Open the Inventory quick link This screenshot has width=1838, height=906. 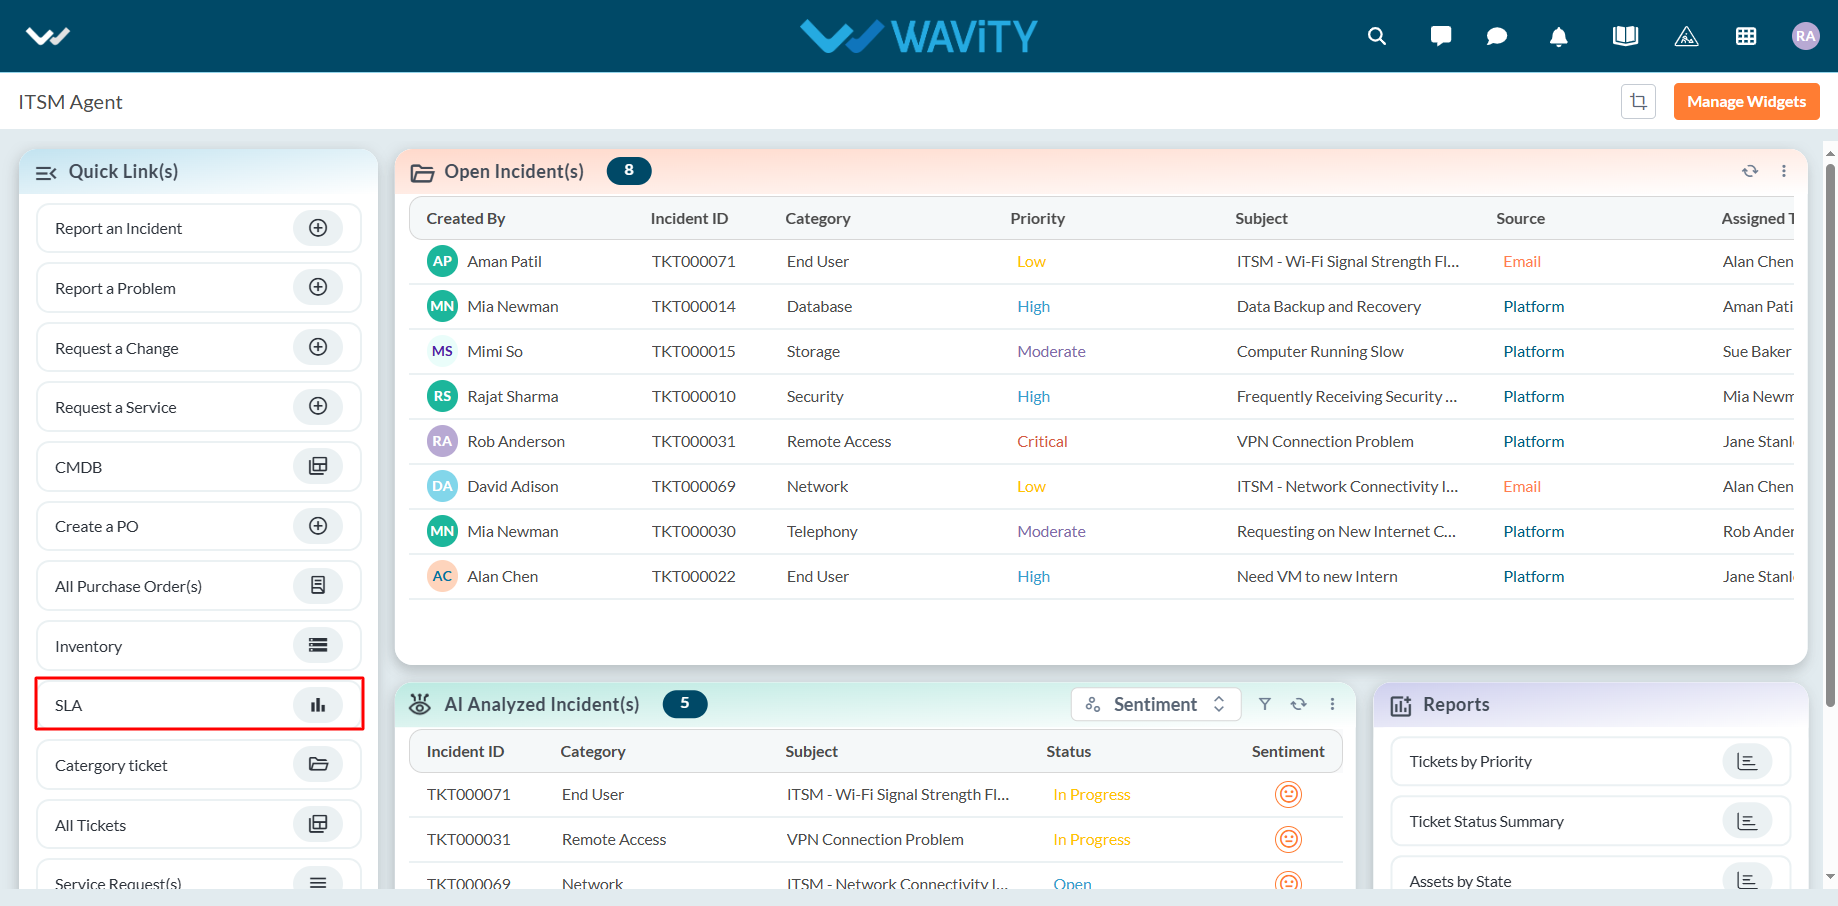[x=199, y=646]
